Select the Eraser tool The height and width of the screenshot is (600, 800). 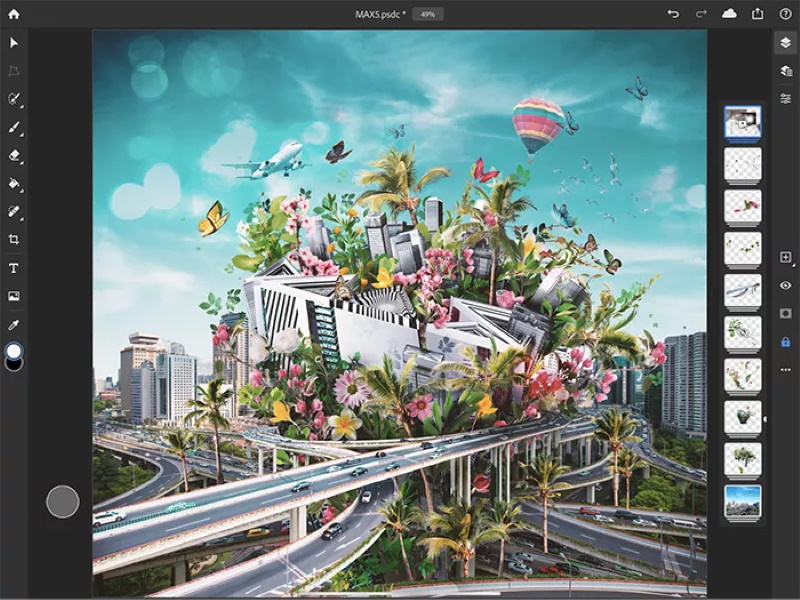click(x=14, y=156)
